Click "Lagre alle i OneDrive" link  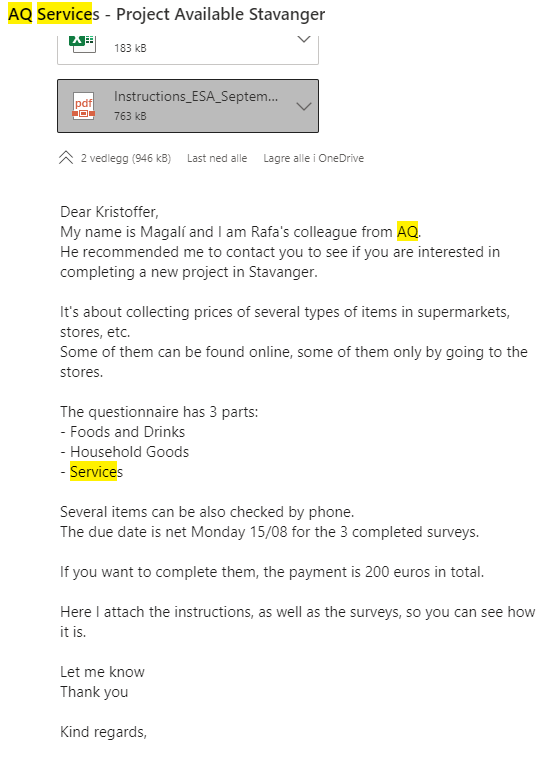314,158
